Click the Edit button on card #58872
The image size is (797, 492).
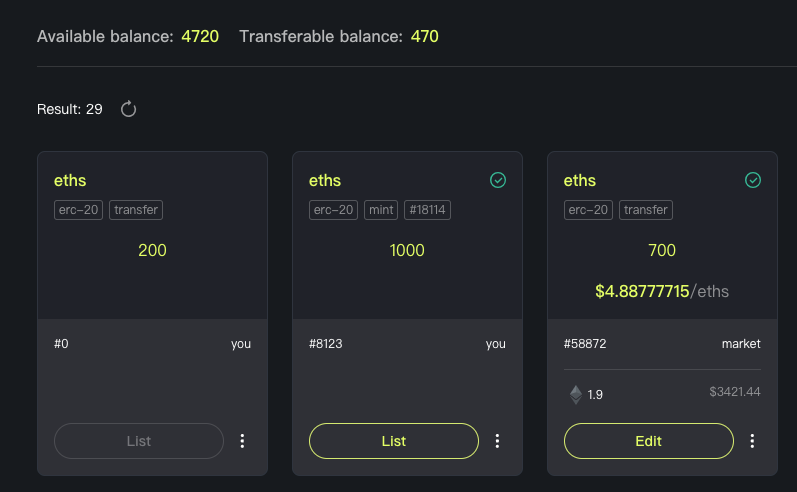[x=649, y=441]
